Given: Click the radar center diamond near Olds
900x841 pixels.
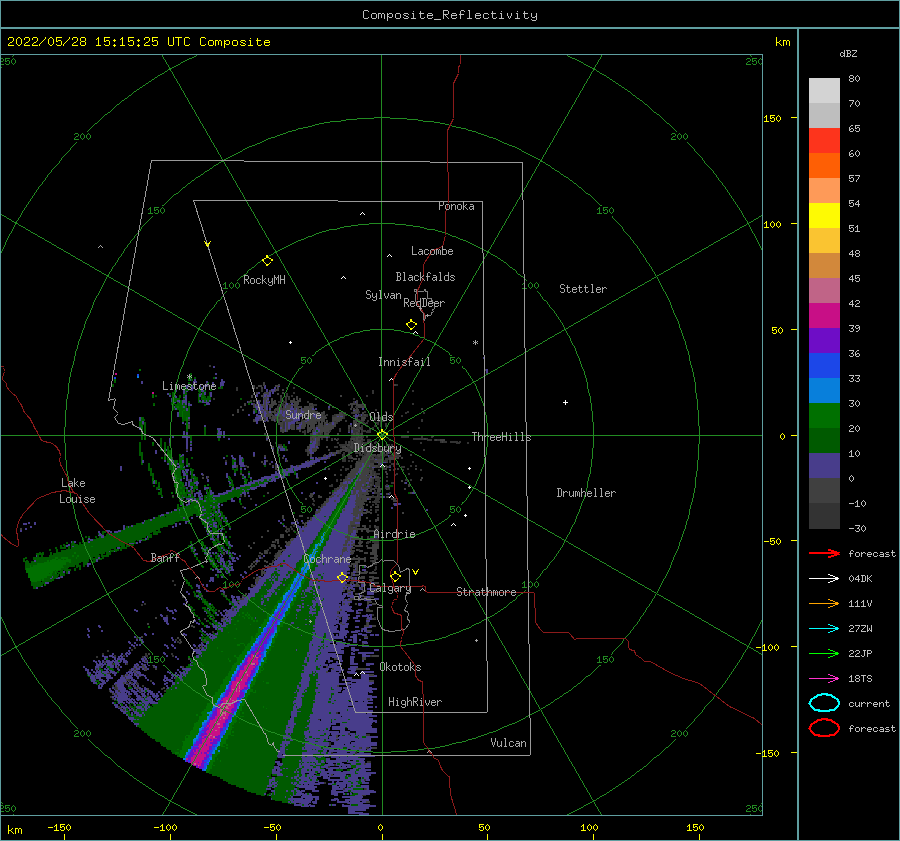Looking at the screenshot, I should (x=382, y=435).
